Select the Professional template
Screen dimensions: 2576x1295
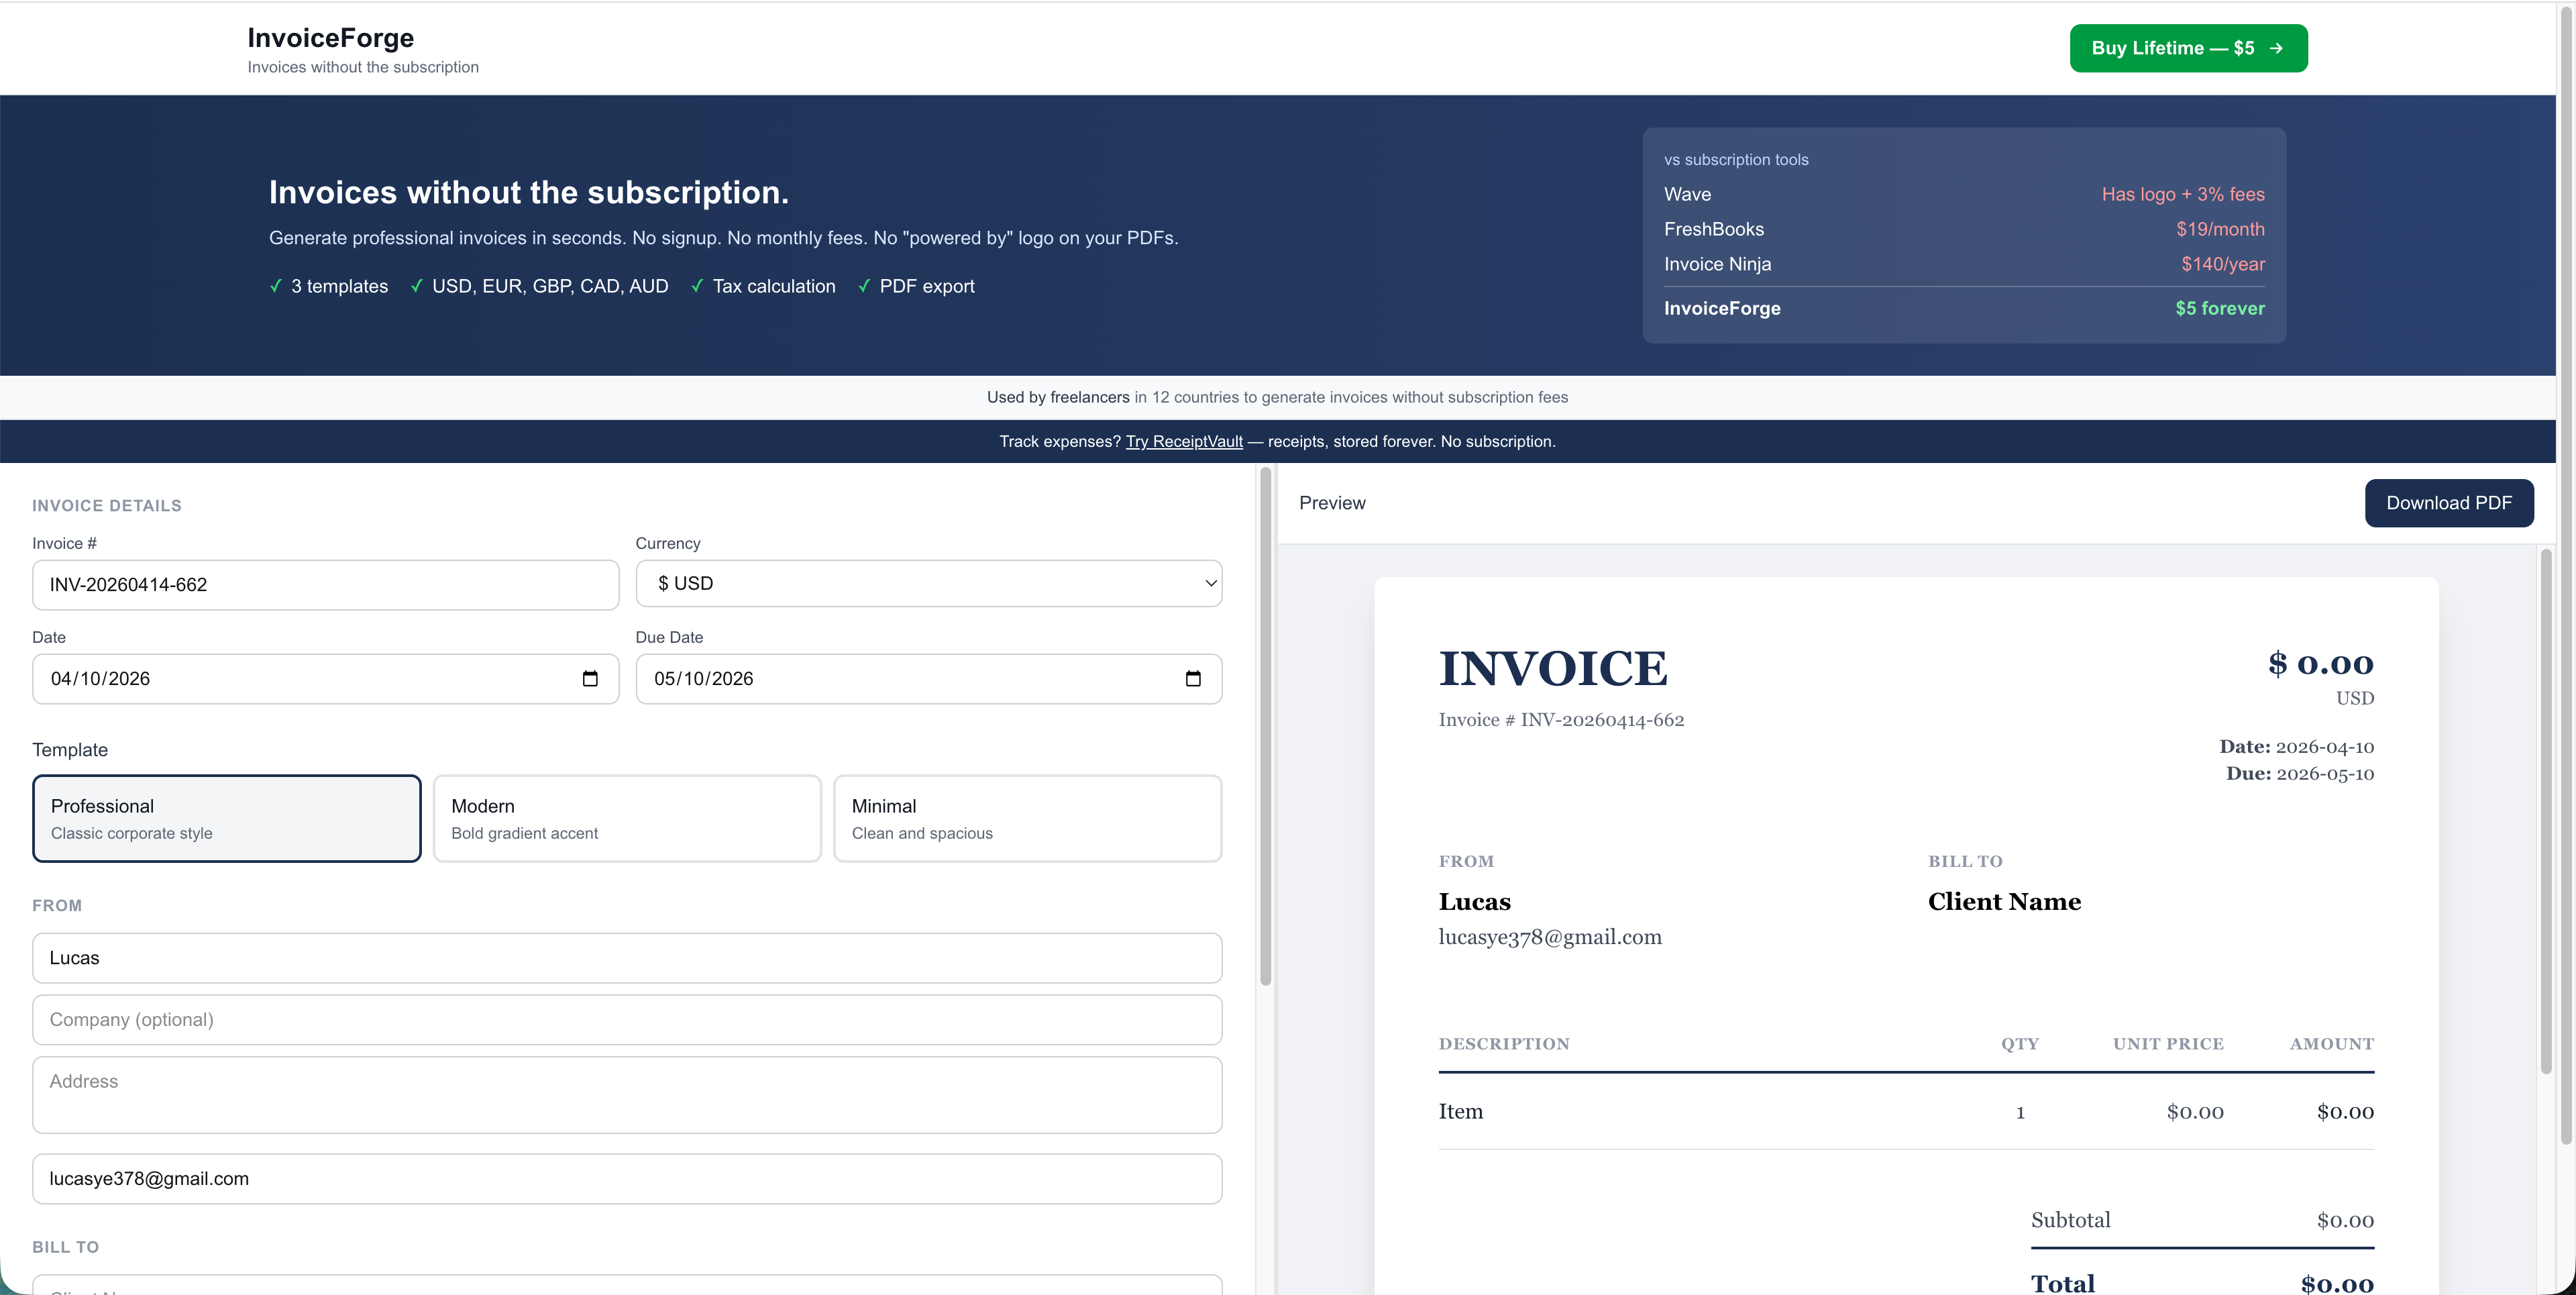click(x=226, y=818)
